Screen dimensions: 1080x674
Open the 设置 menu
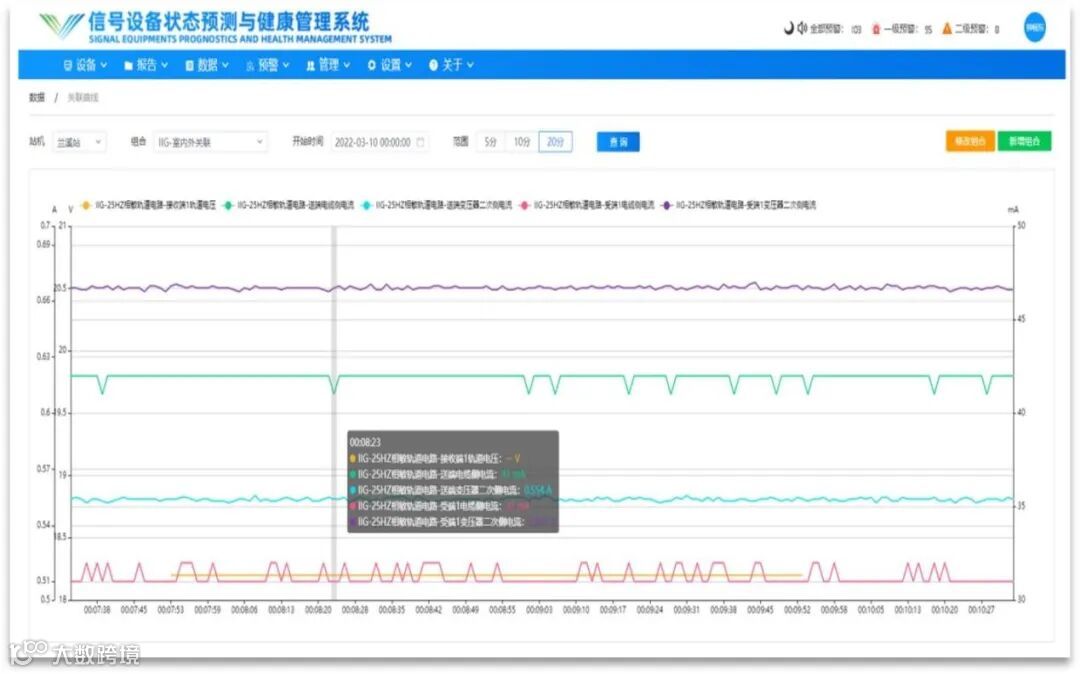tap(389, 65)
